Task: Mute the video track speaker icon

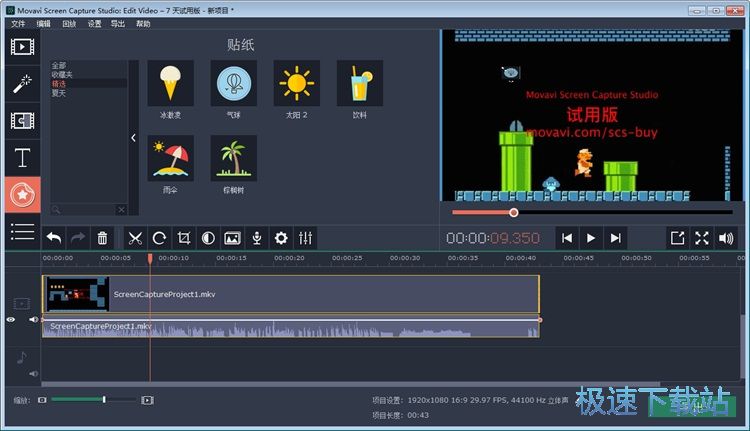Action: coord(33,320)
